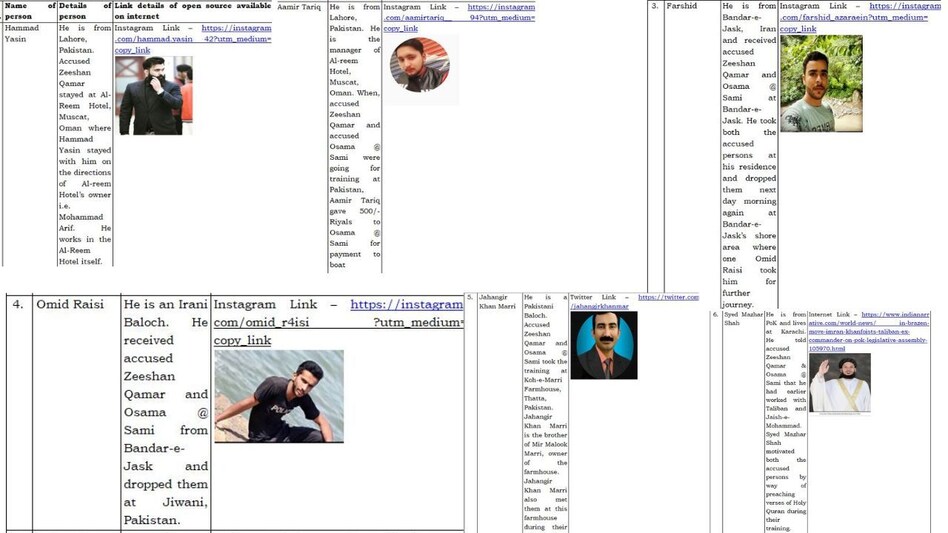Select the photo in Omid Raisi row
The image size is (948, 533).
point(278,396)
